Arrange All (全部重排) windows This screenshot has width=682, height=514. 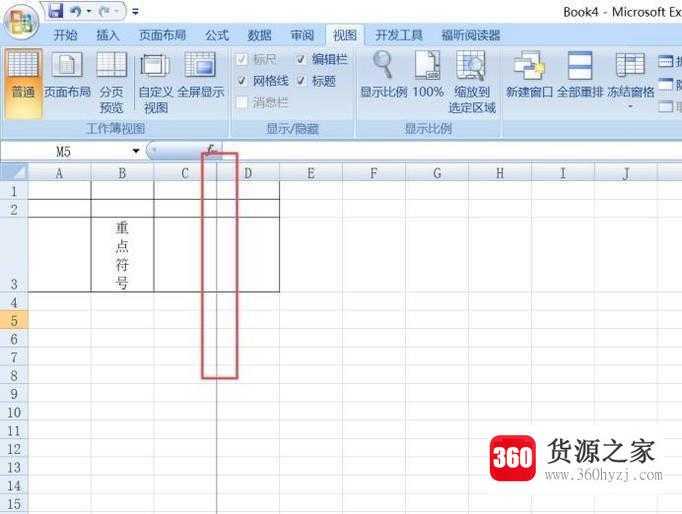pos(580,75)
